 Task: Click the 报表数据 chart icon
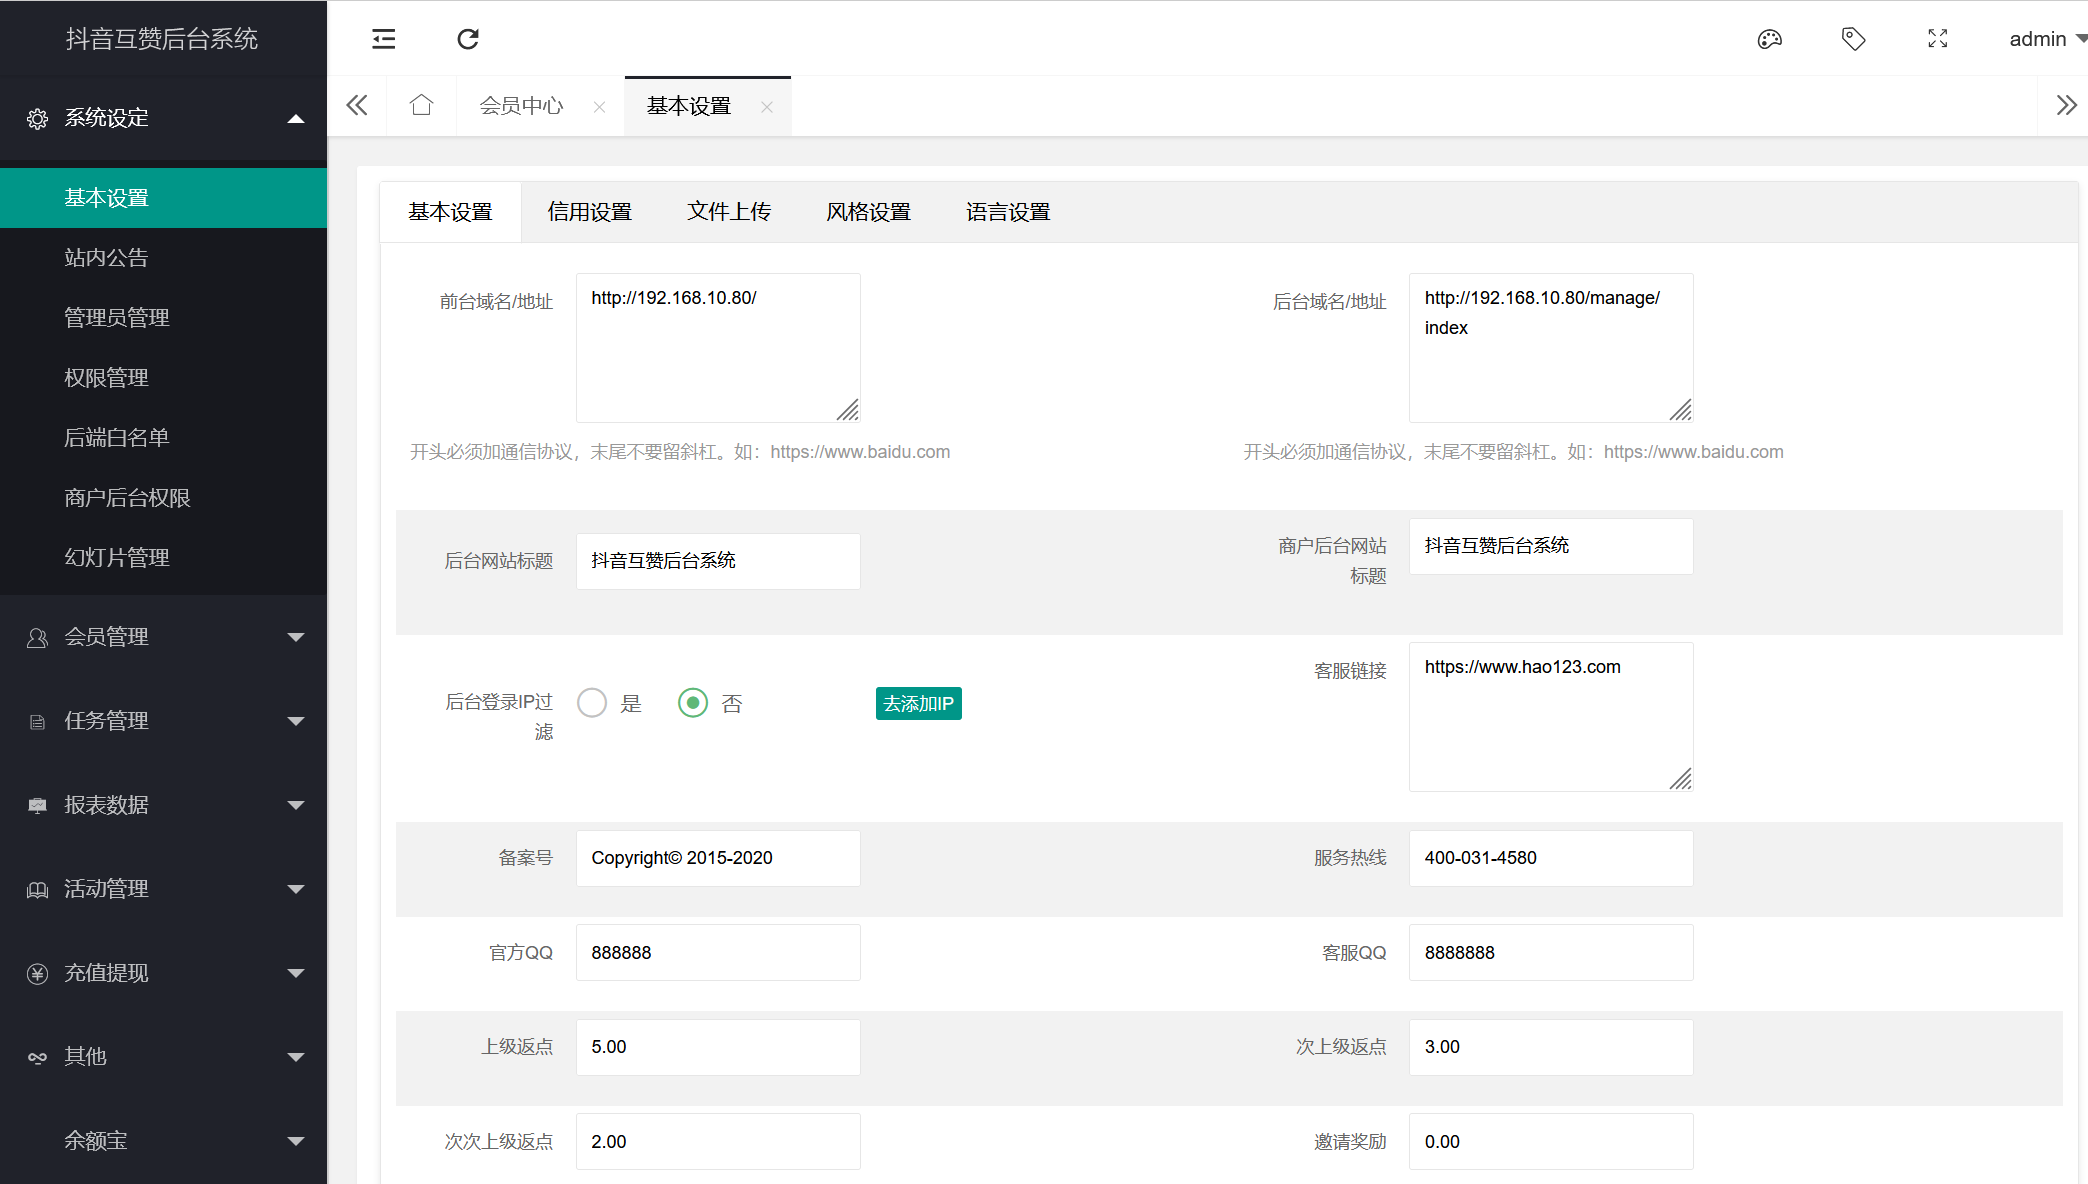37,806
